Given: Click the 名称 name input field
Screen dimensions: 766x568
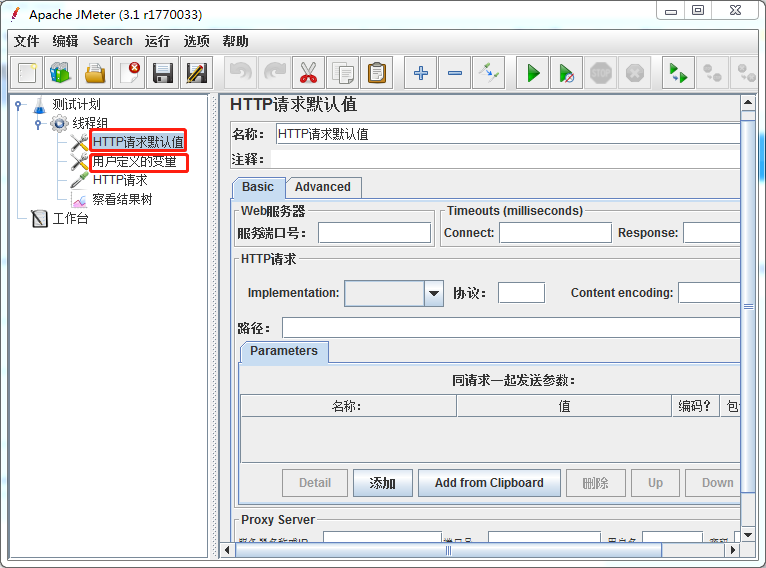Looking at the screenshot, I should coord(508,134).
